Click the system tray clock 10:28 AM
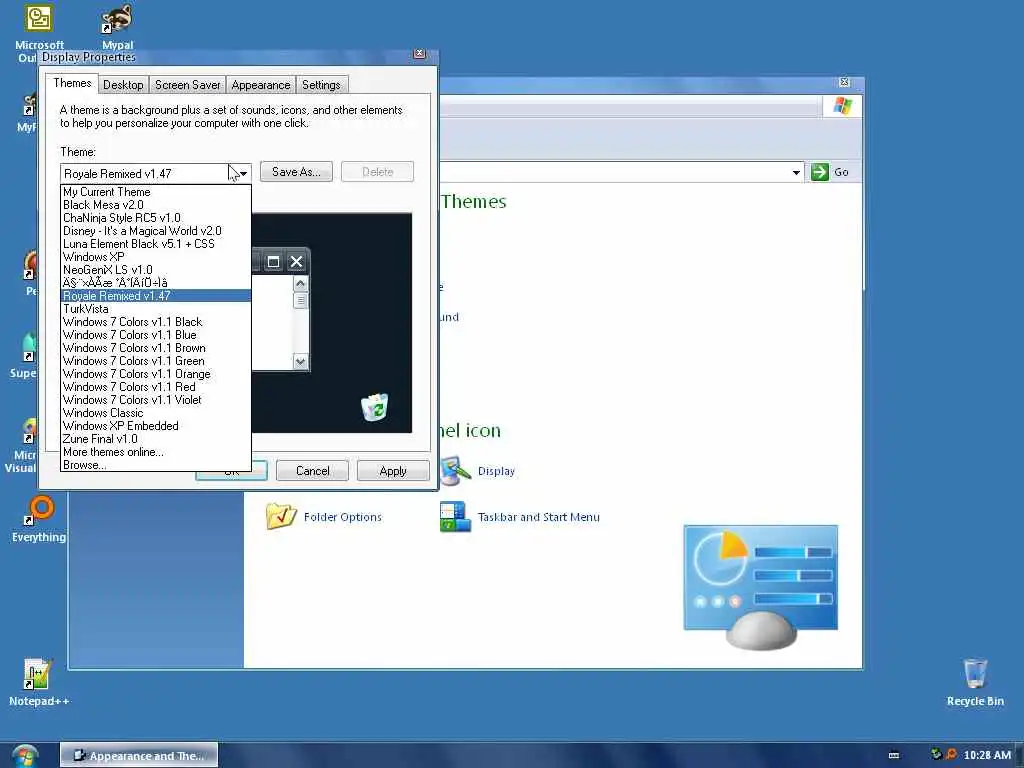The width and height of the screenshot is (1024, 768). pos(987,755)
